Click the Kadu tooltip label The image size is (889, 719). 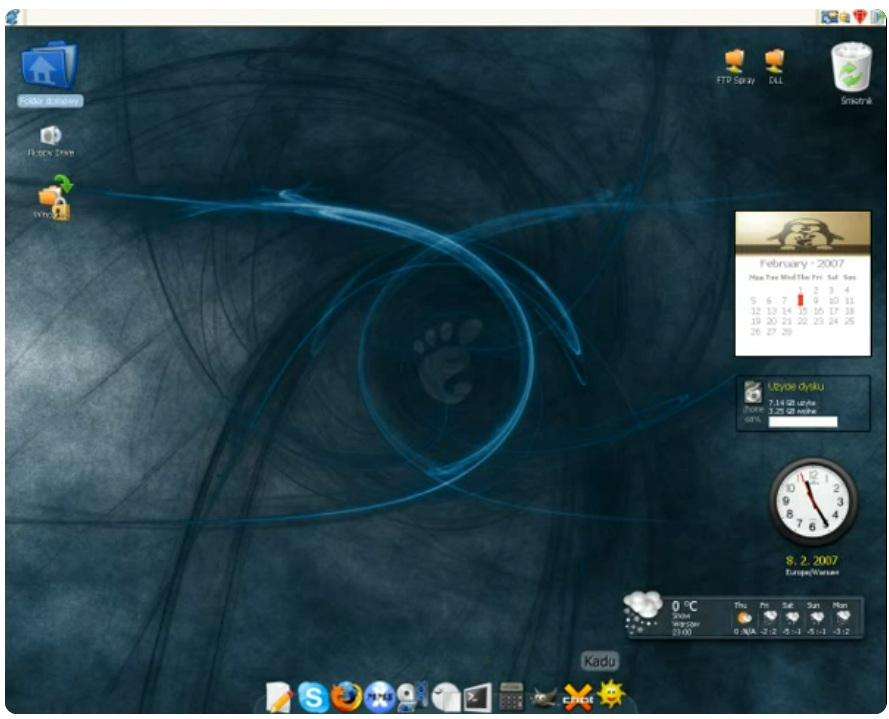coord(599,661)
